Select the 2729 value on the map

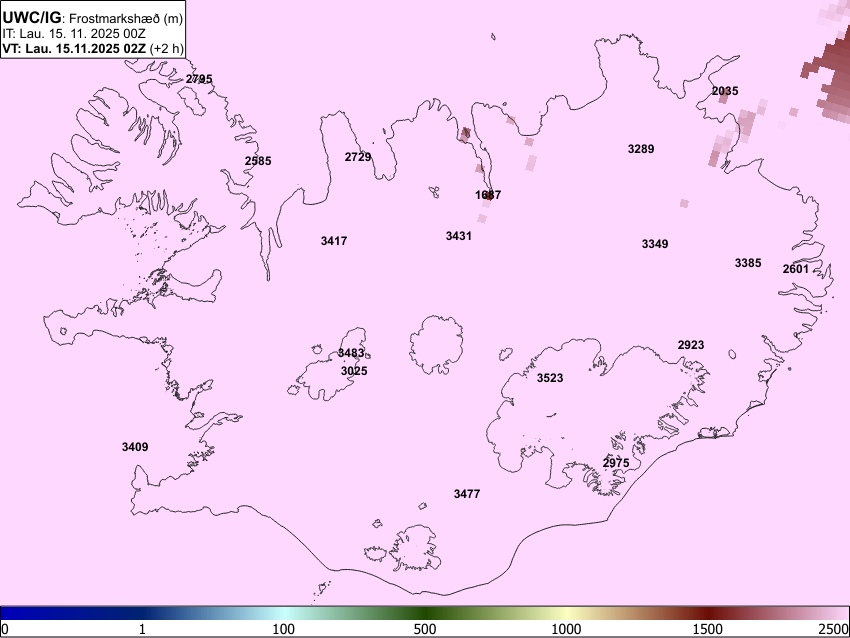coord(358,157)
